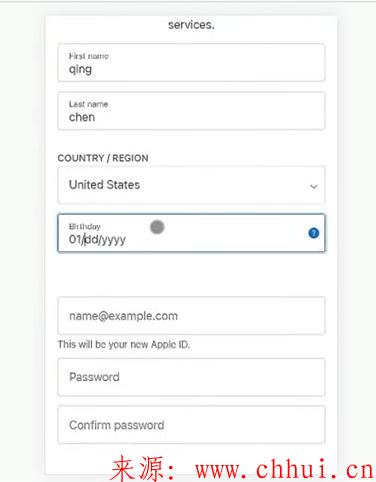Click the small Last name label

click(x=88, y=104)
